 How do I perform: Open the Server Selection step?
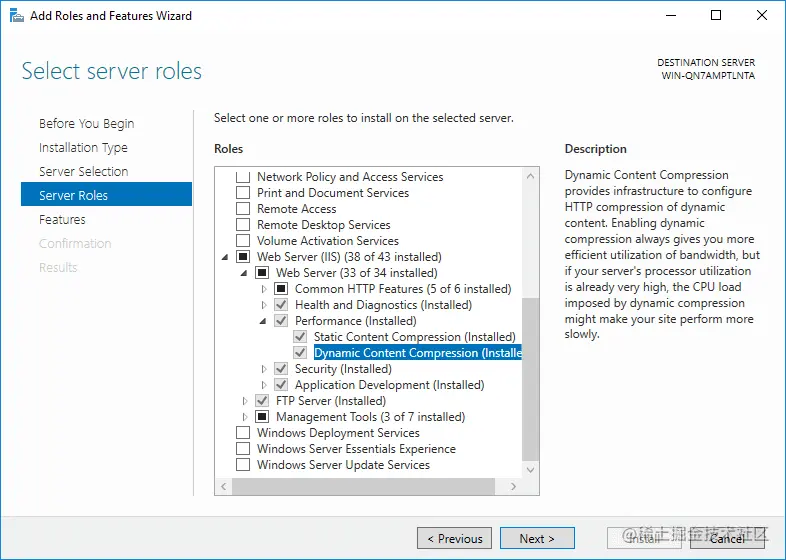(84, 171)
